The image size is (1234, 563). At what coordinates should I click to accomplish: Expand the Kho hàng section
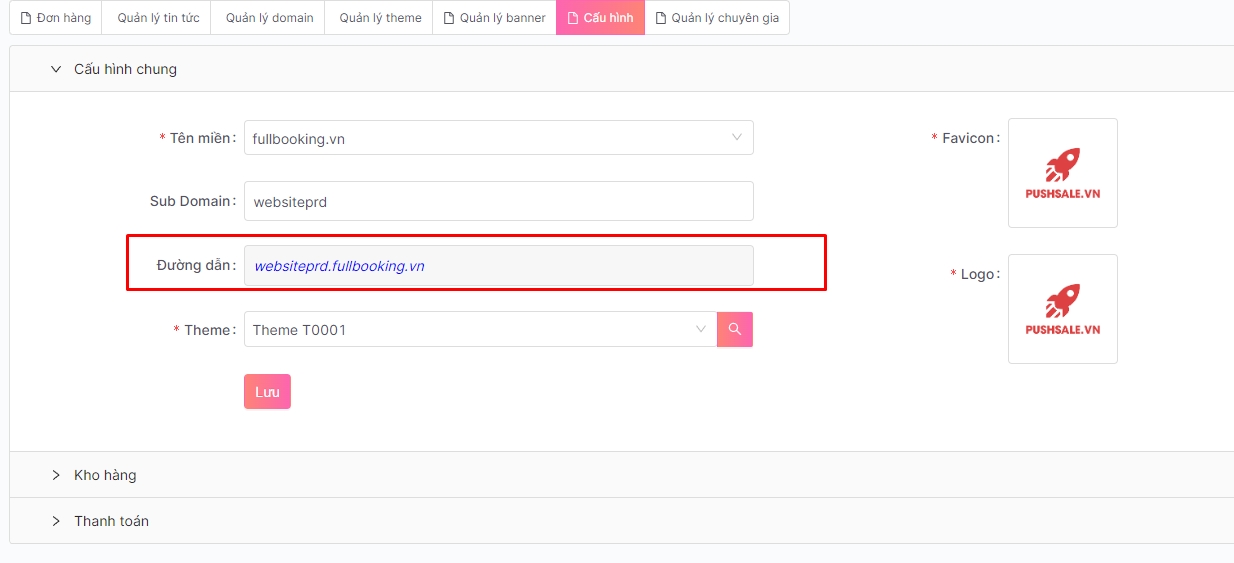point(105,475)
